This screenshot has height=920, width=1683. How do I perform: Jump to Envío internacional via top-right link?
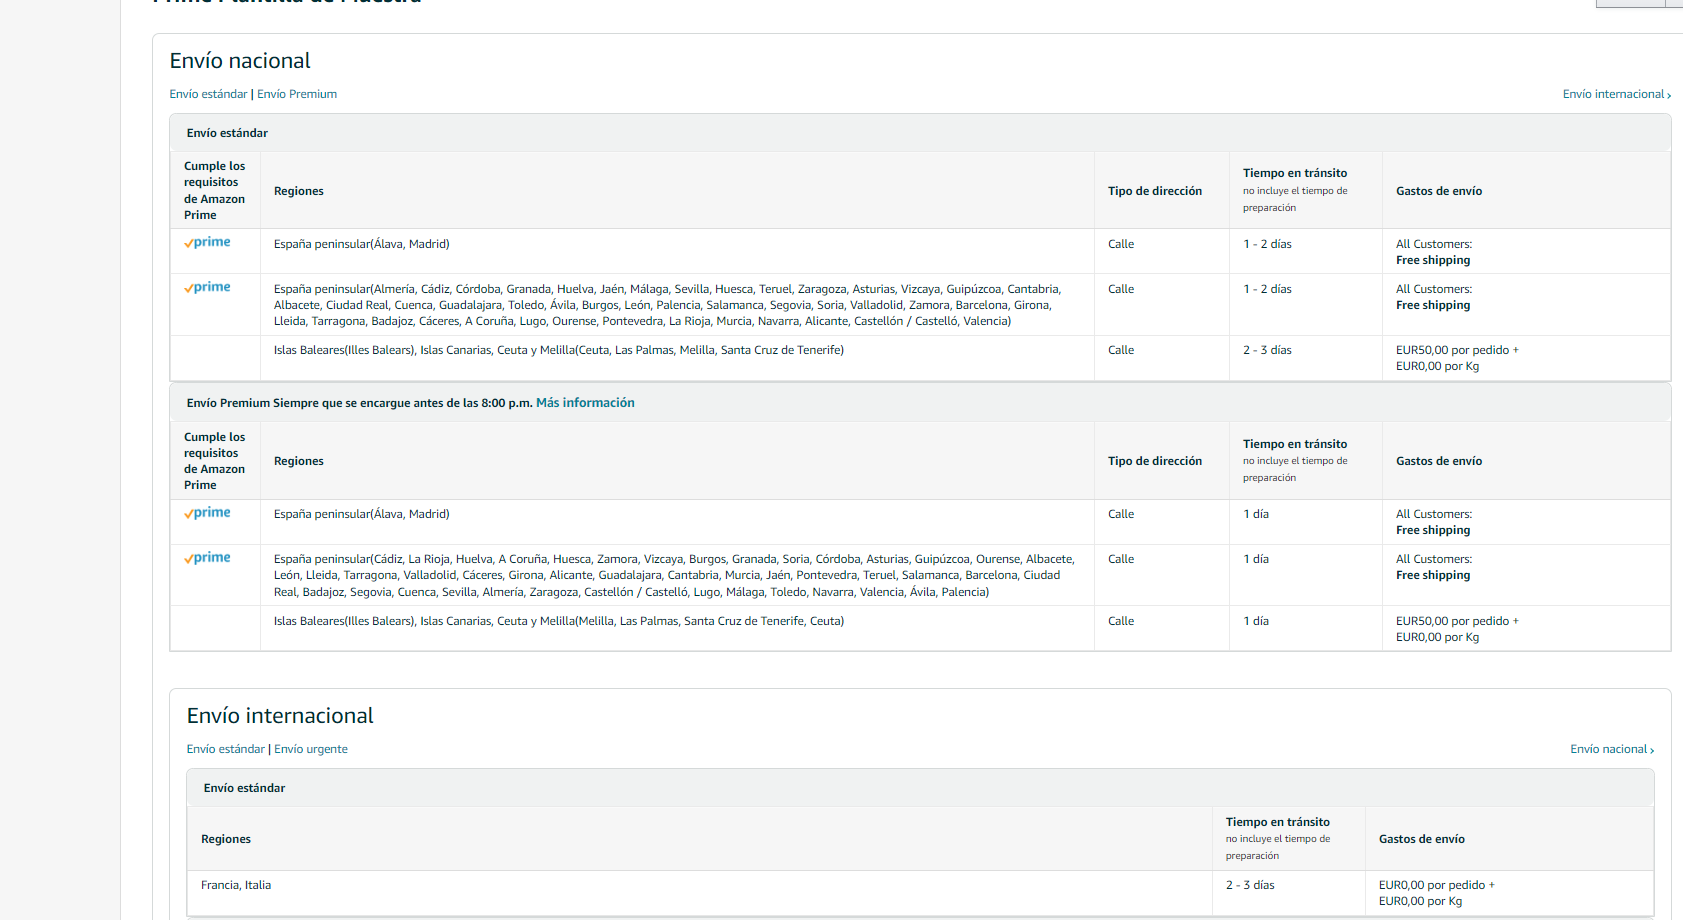[x=1616, y=94]
